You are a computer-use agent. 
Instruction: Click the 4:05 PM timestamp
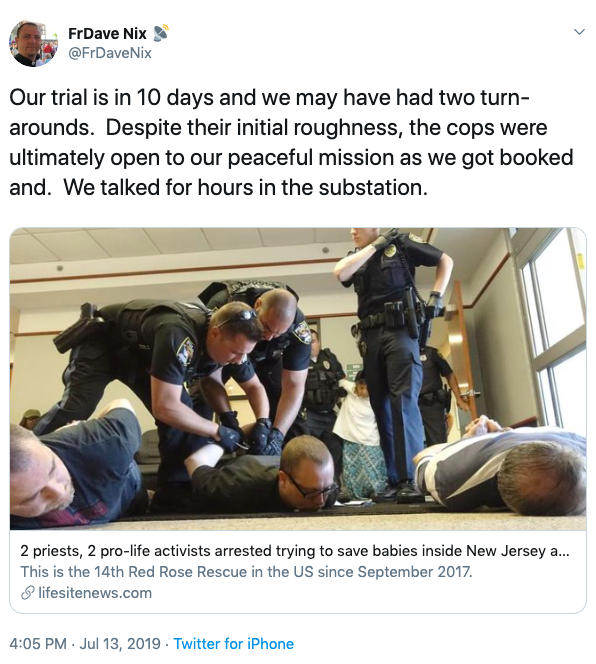coord(38,644)
